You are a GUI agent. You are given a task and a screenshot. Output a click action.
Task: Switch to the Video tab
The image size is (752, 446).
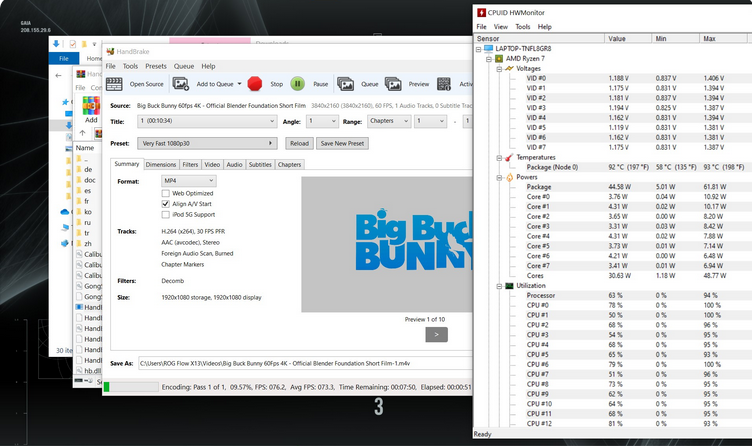tap(212, 164)
